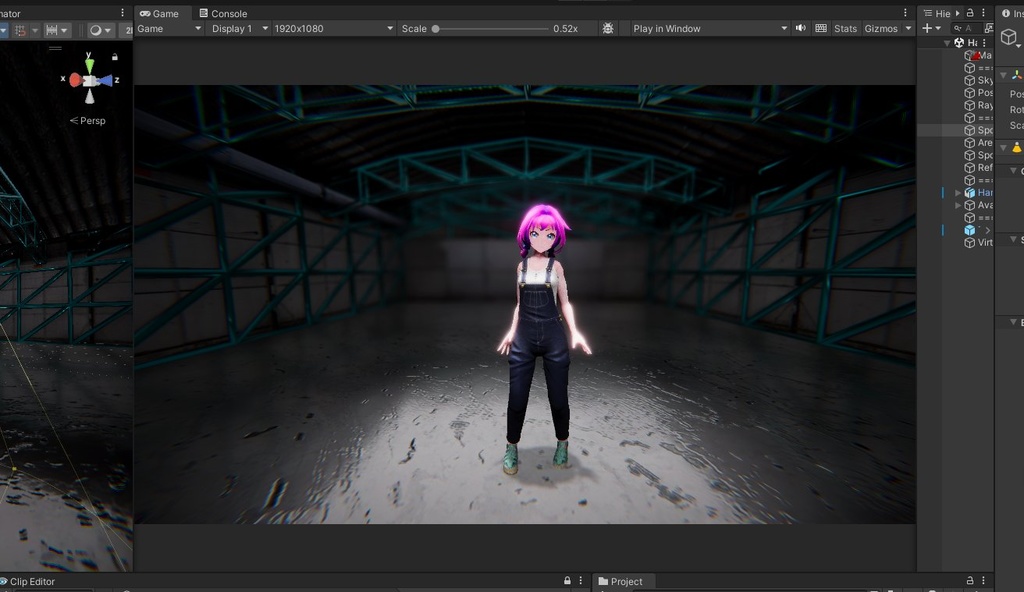
Task: Click the scene gizmo green Y axis cone
Action: (x=90, y=66)
